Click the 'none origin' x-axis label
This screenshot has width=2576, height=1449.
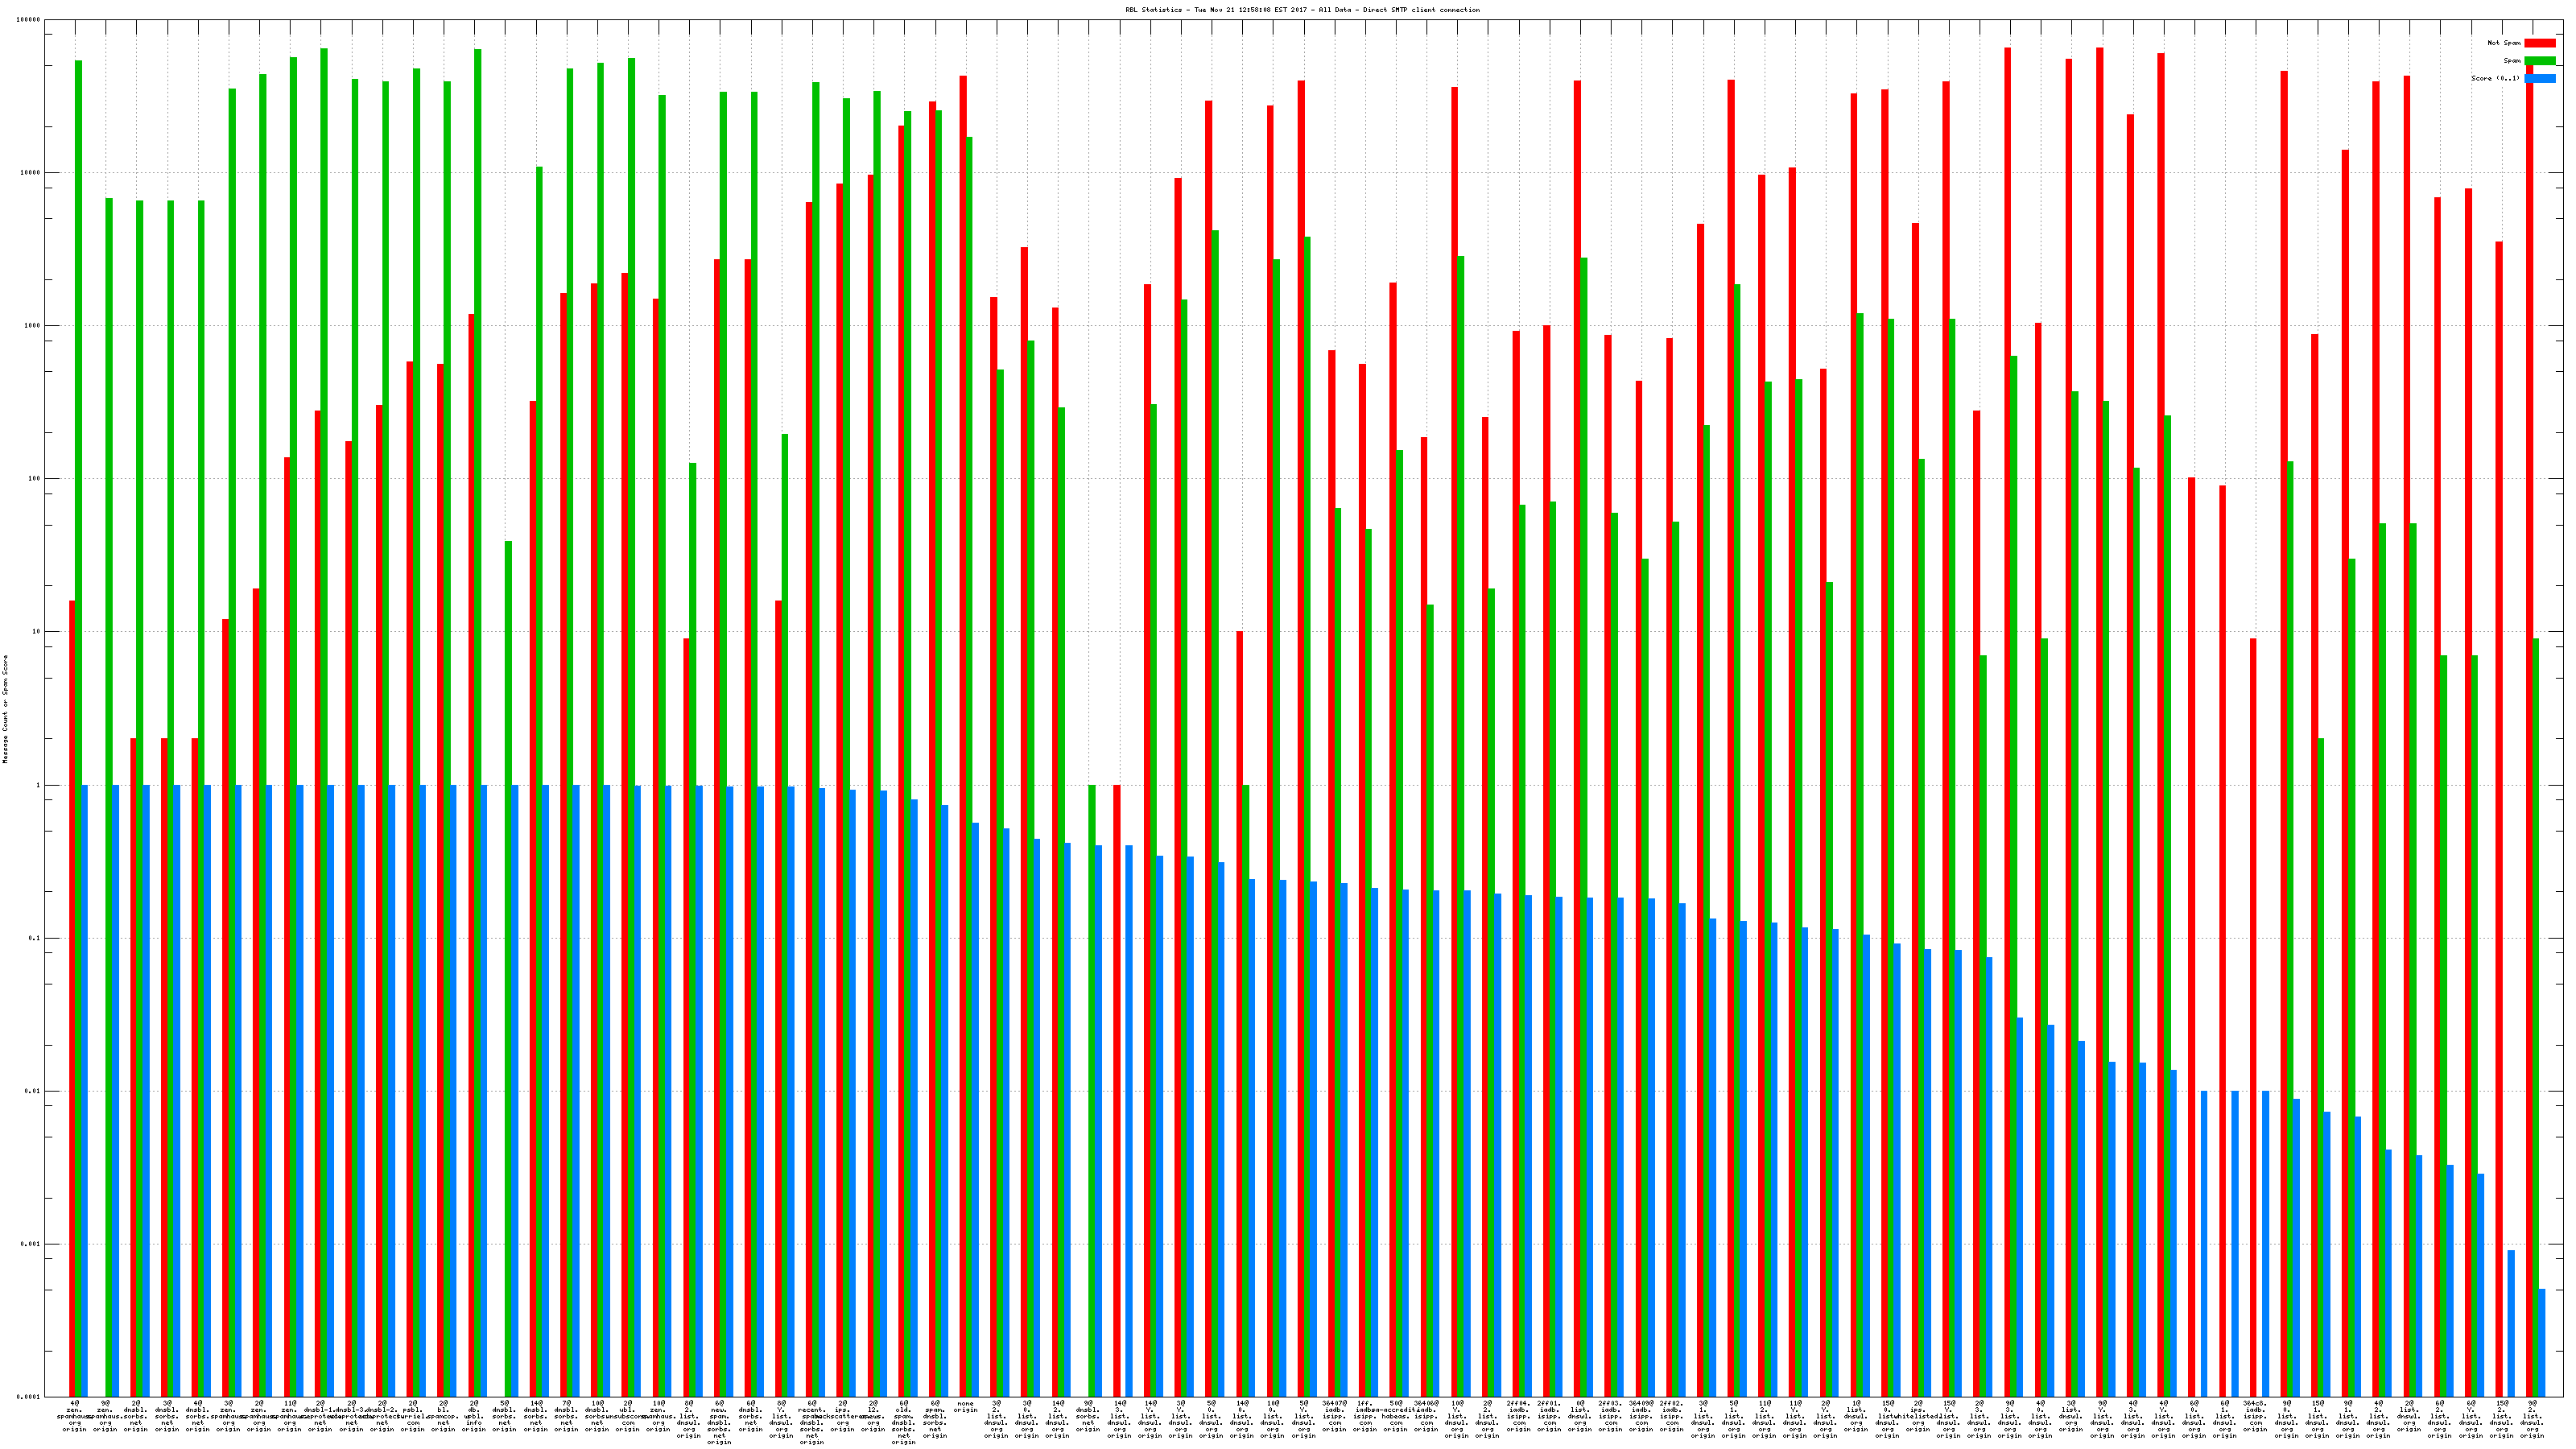point(965,1407)
